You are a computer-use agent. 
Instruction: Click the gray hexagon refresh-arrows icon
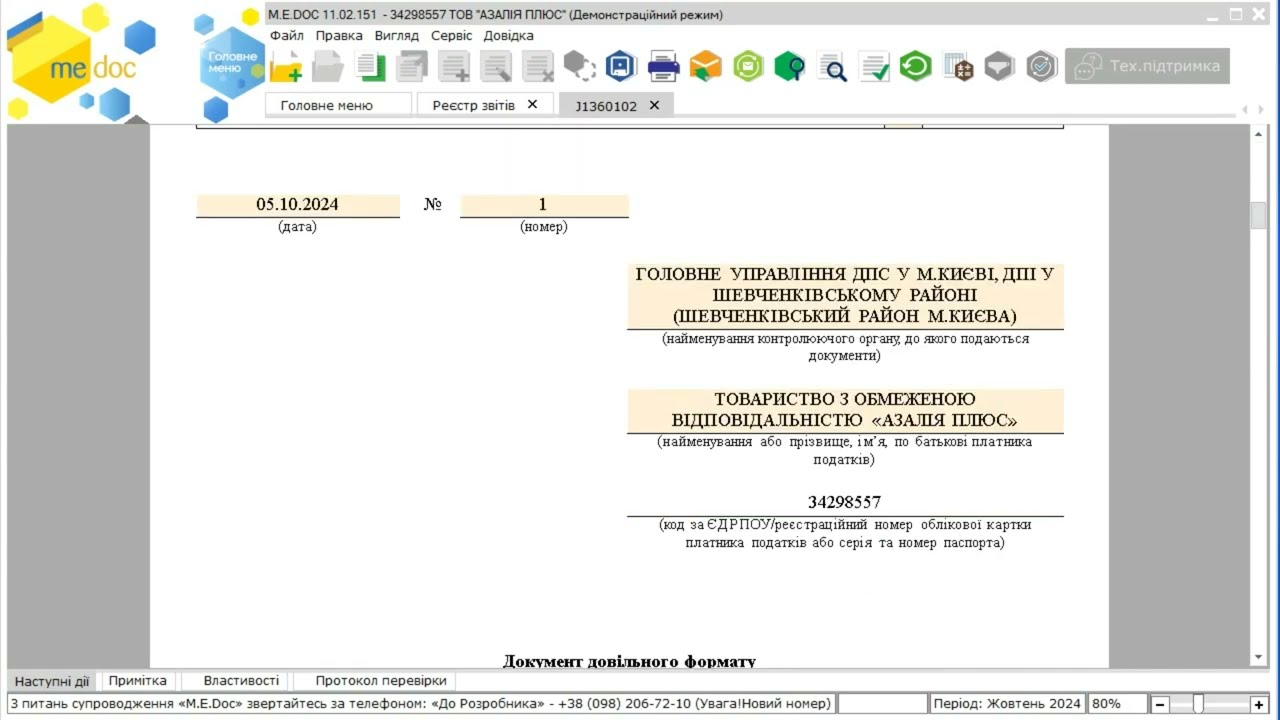580,67
